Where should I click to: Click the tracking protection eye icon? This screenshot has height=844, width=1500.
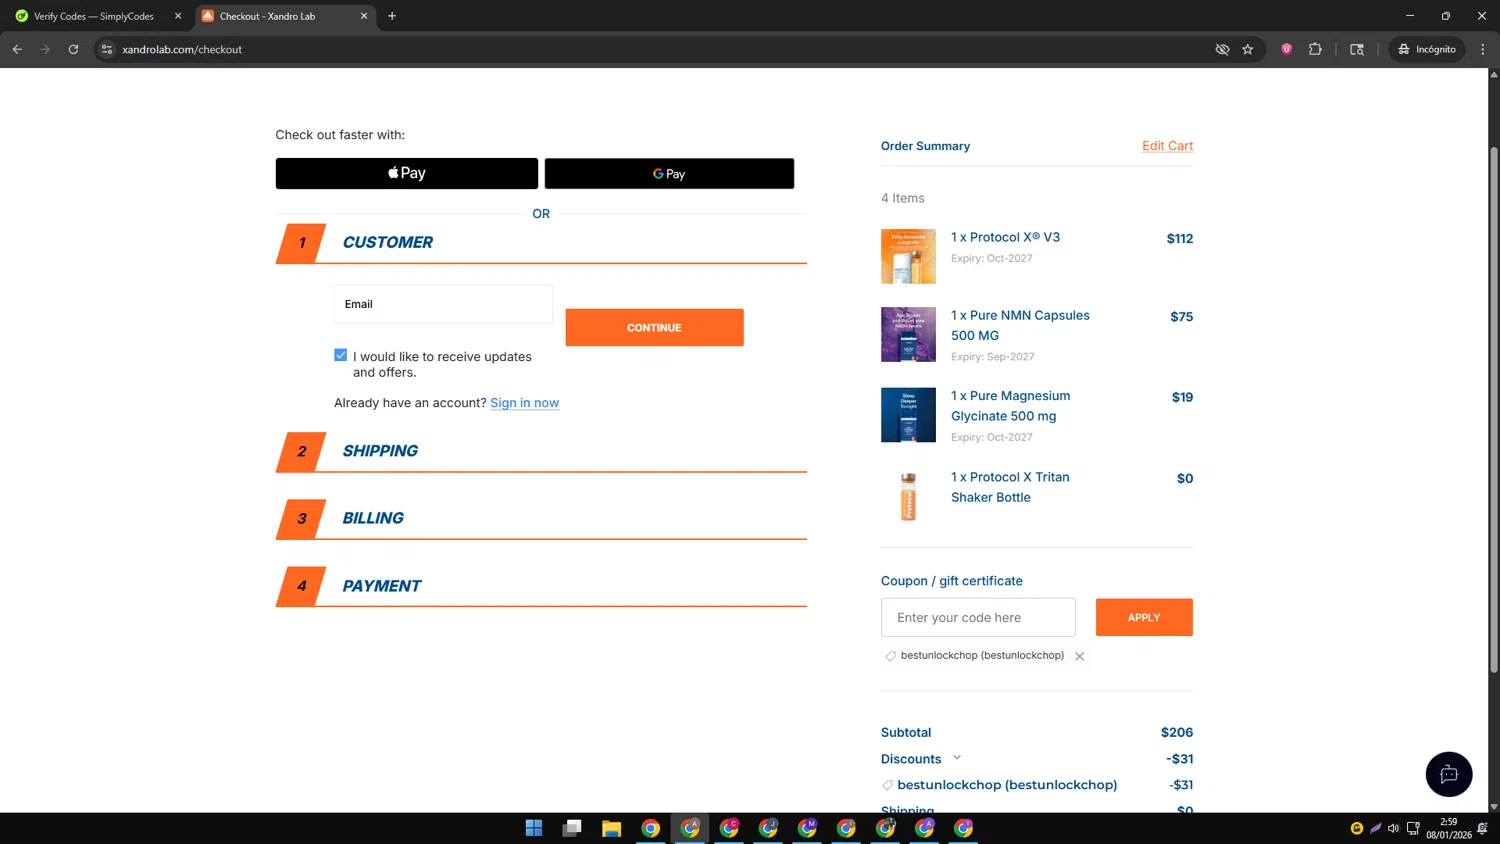(1222, 49)
